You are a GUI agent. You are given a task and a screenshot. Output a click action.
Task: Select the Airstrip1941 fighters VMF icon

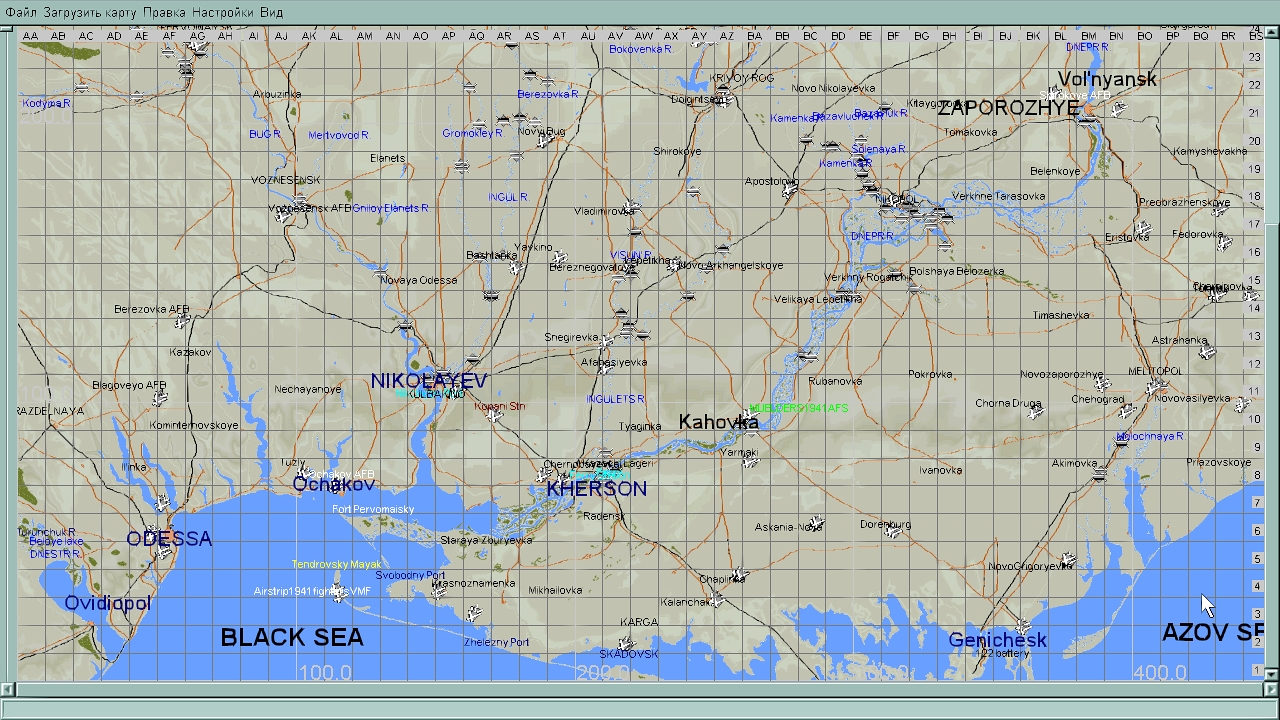[x=338, y=594]
